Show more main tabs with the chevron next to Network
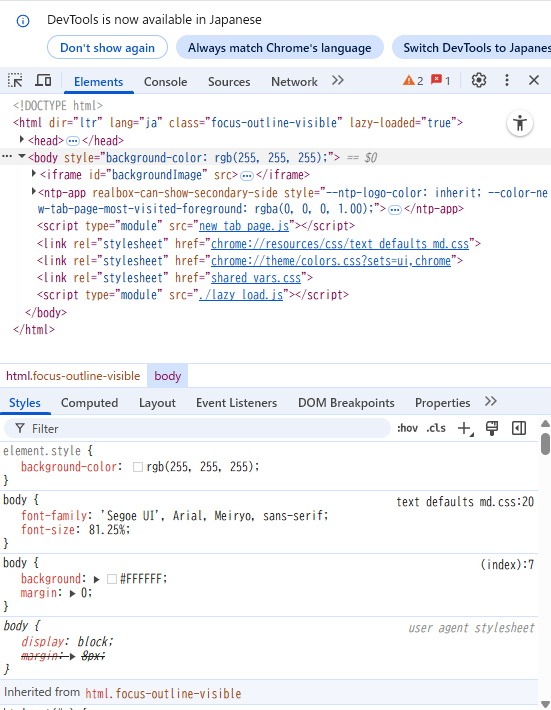The image size is (551, 710). click(338, 81)
